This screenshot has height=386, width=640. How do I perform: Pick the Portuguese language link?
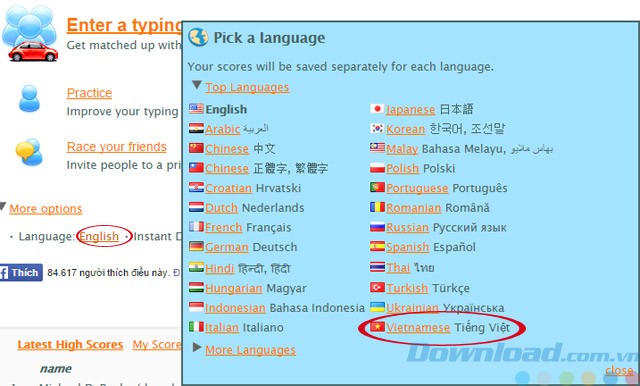pos(417,188)
